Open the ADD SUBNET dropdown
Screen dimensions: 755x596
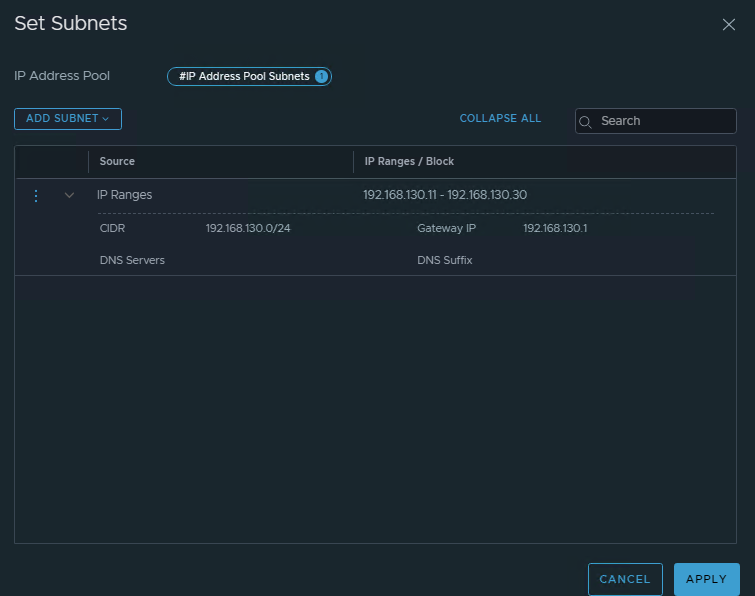(68, 119)
